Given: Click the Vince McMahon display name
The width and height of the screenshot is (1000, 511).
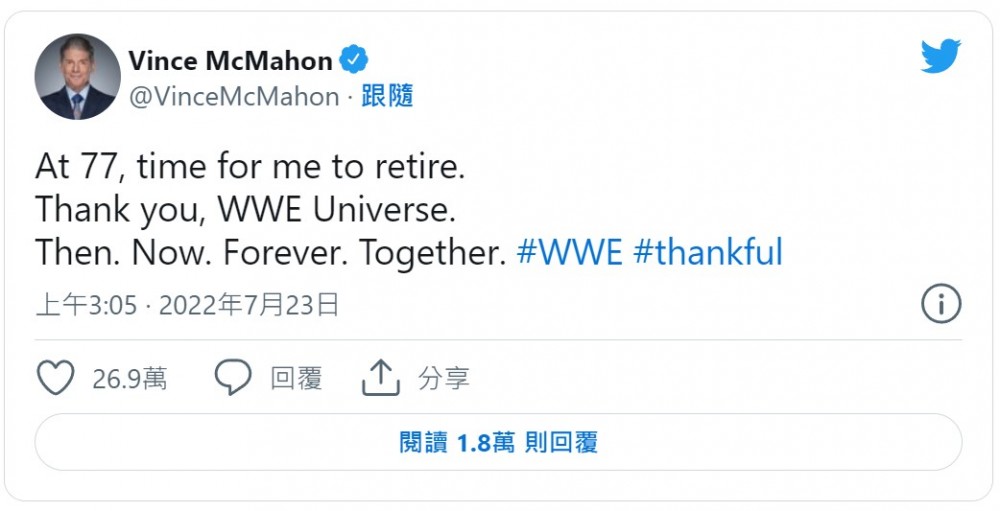Looking at the screenshot, I should tap(230, 61).
